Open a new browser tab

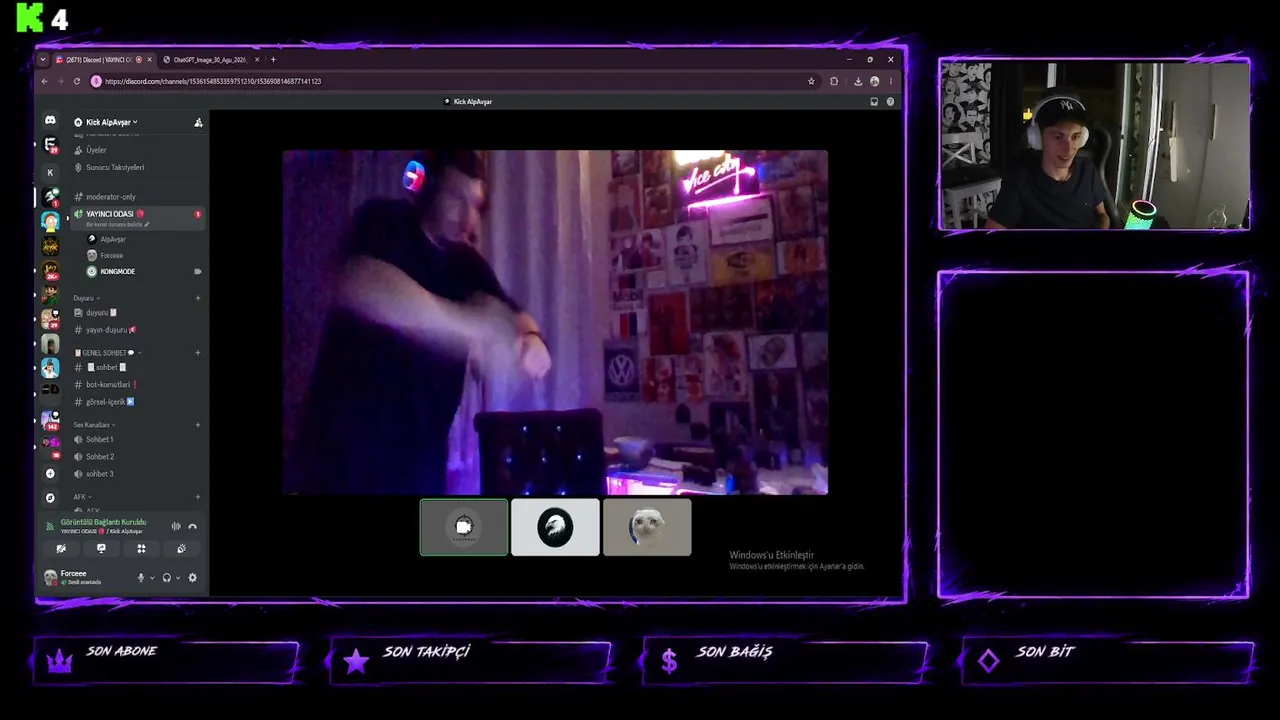point(273,60)
